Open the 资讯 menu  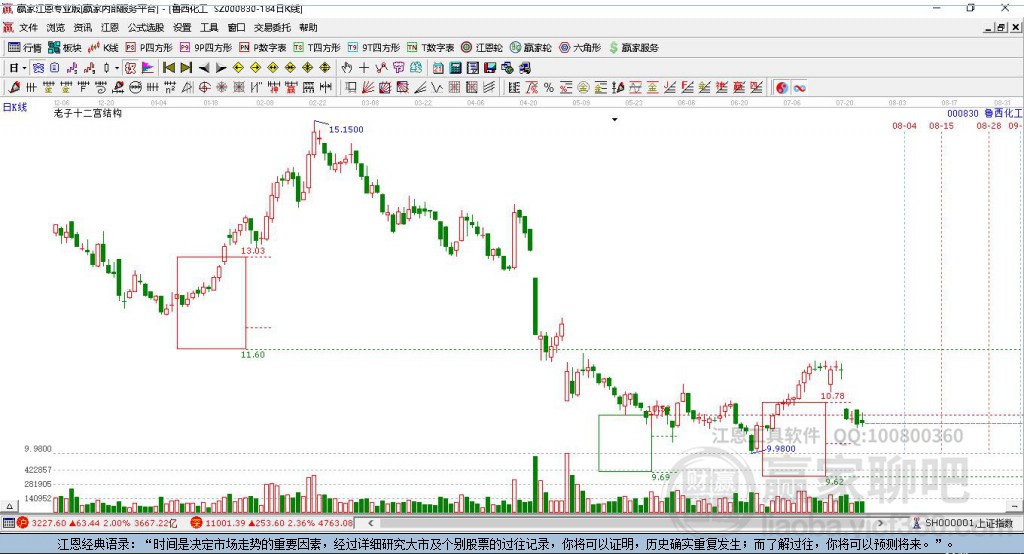[83, 27]
